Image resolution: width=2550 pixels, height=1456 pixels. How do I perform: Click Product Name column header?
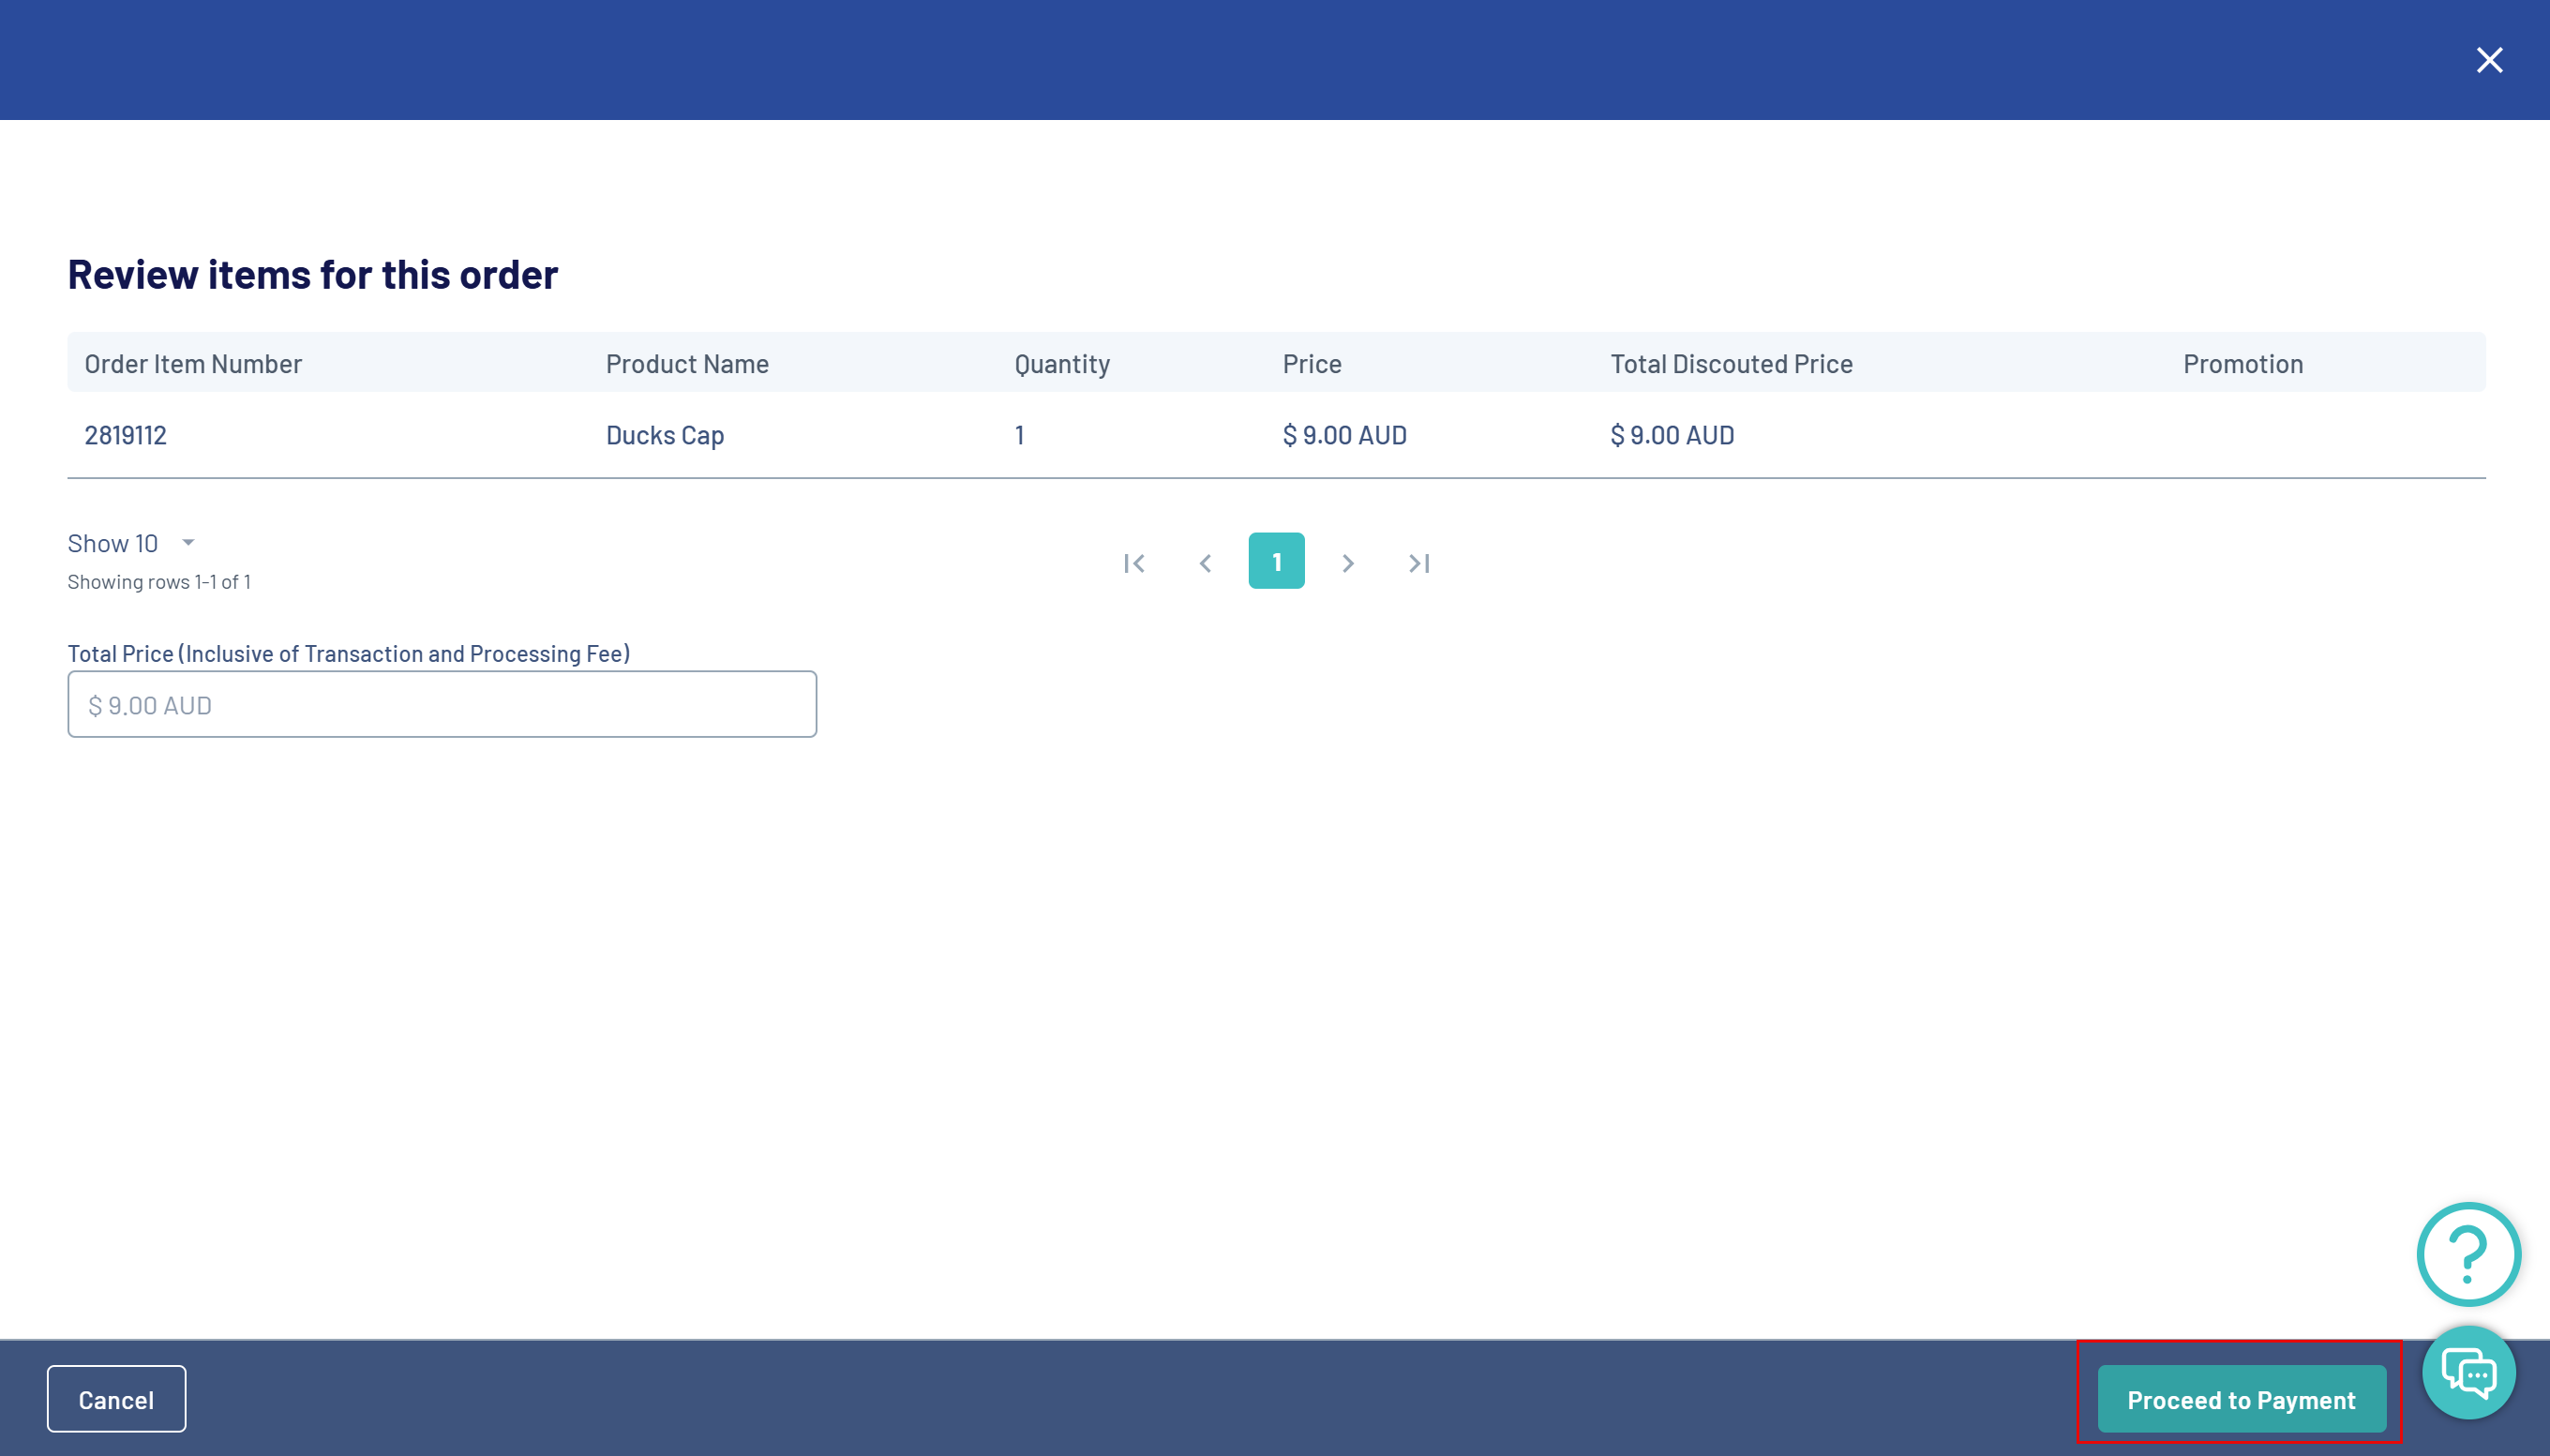[687, 364]
